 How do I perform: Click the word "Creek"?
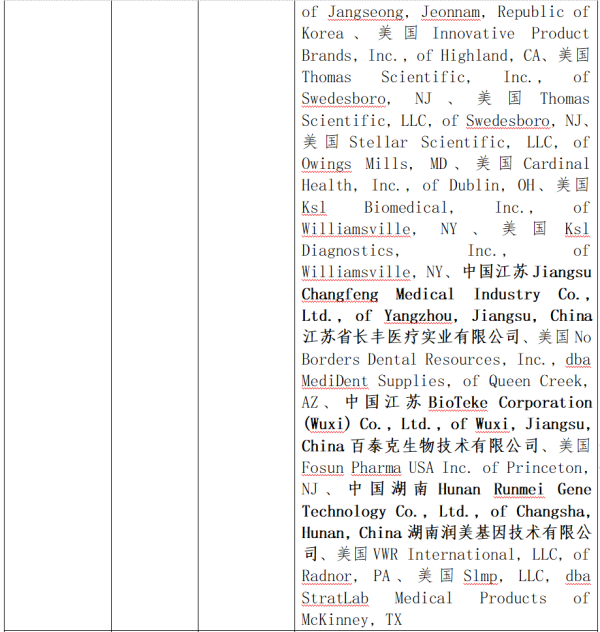pos(561,382)
